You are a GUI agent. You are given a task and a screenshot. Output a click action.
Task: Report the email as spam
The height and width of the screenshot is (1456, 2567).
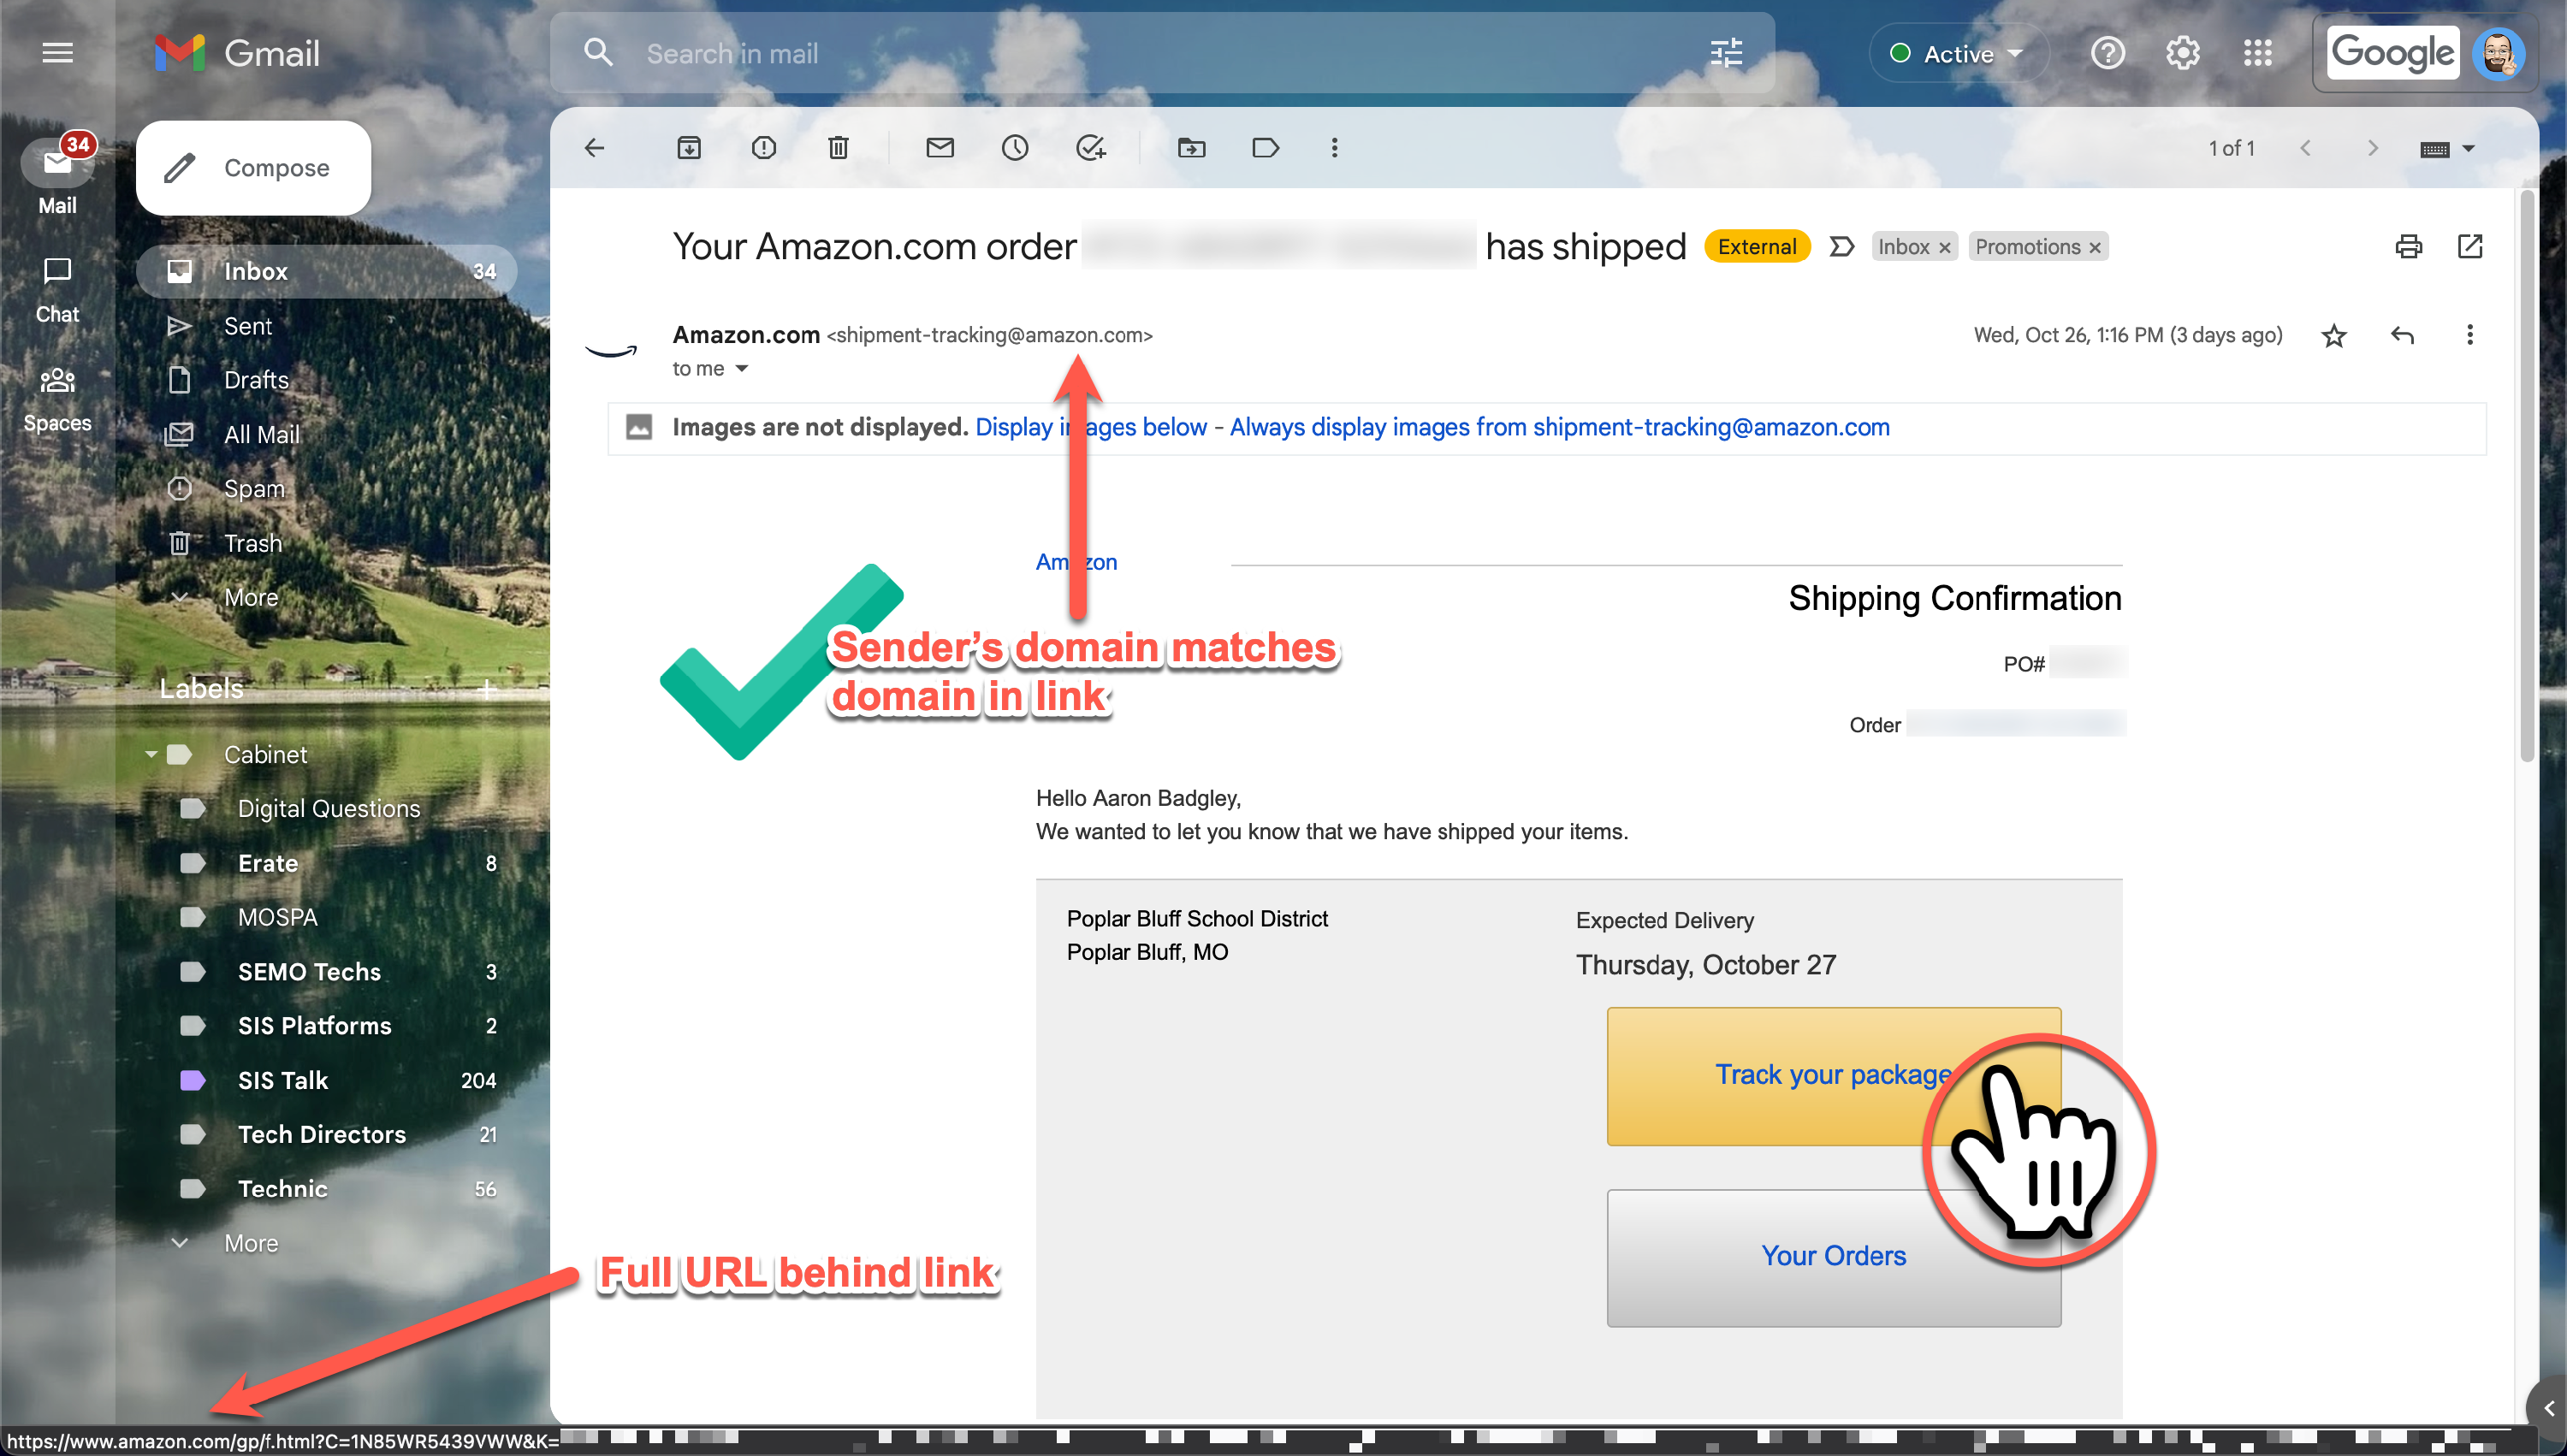(x=763, y=148)
